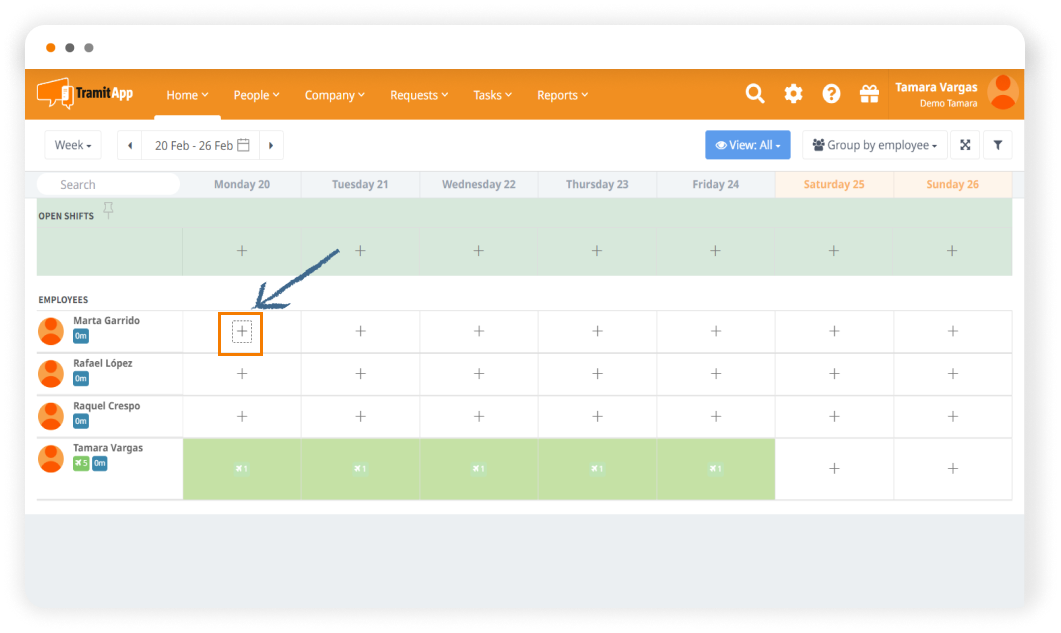Add open shift on Wednesday 22
This screenshot has width=1061, height=633.
pos(478,251)
